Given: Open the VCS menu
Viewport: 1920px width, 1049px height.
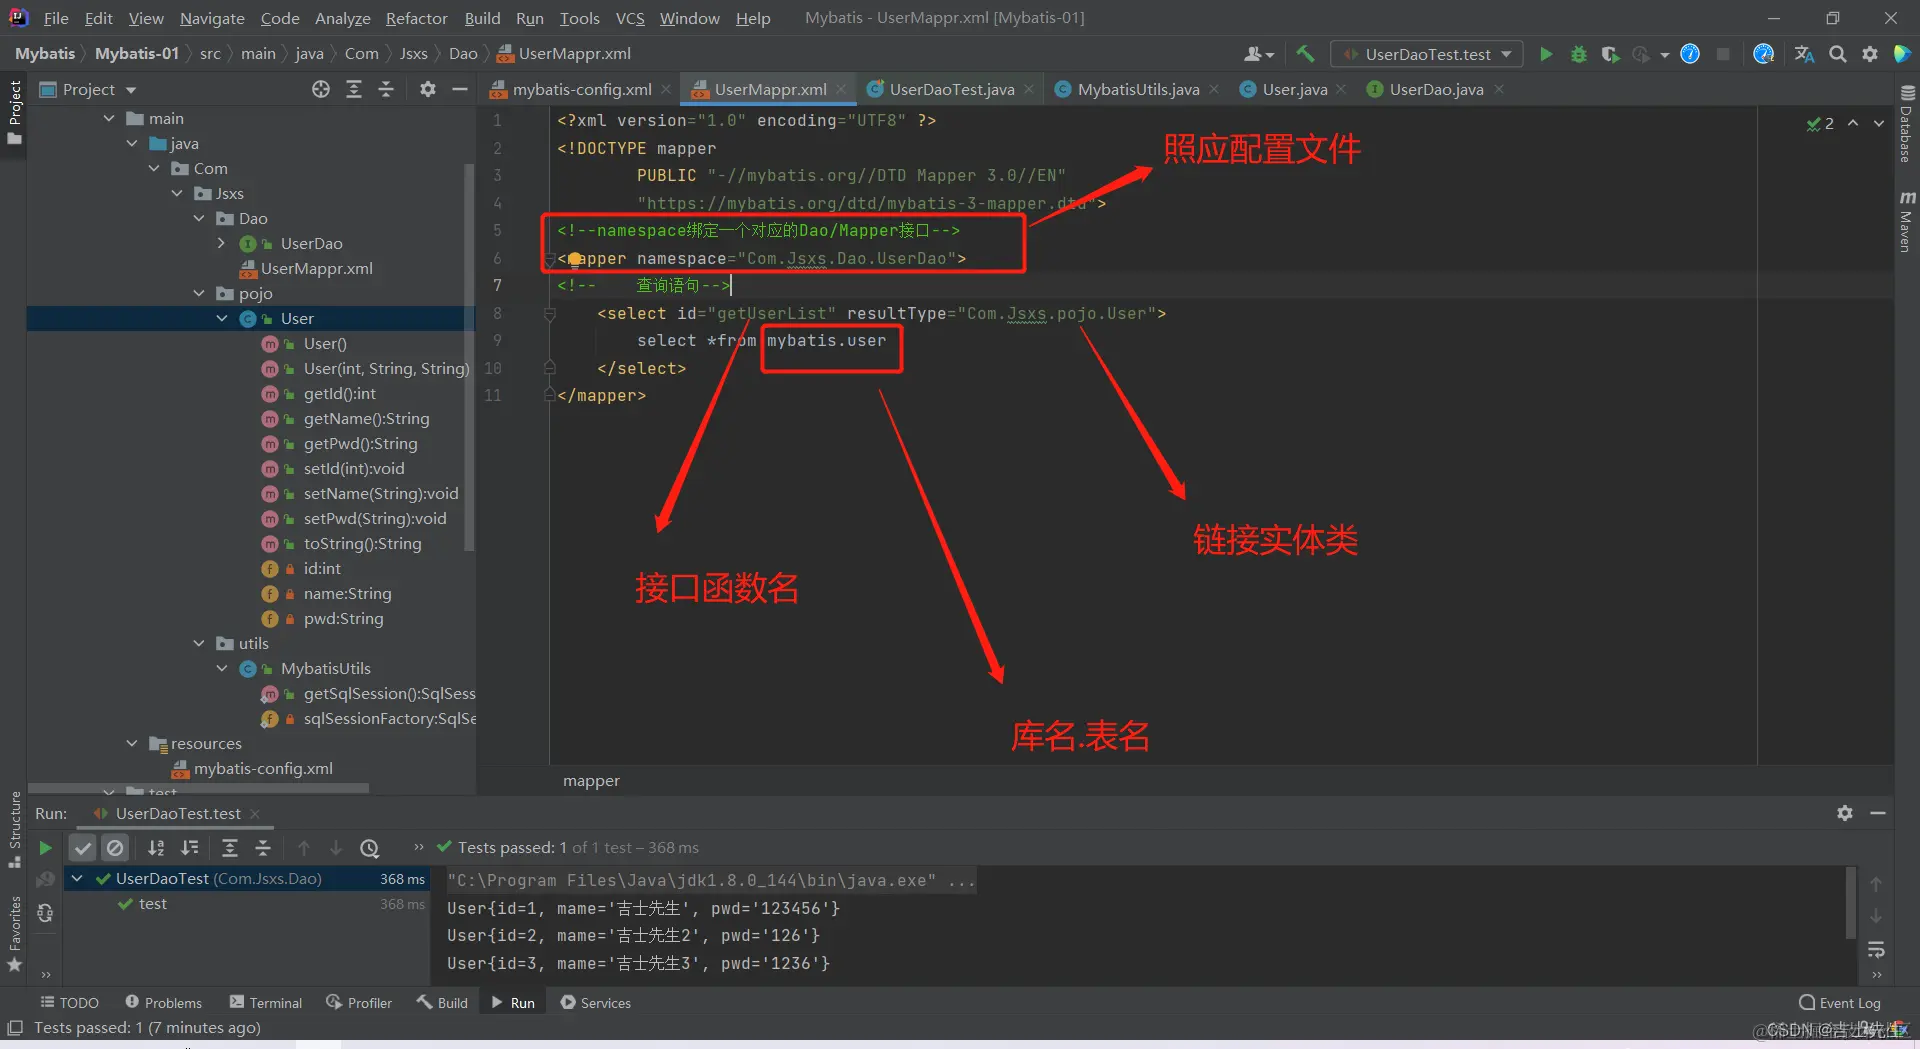Looking at the screenshot, I should point(630,18).
